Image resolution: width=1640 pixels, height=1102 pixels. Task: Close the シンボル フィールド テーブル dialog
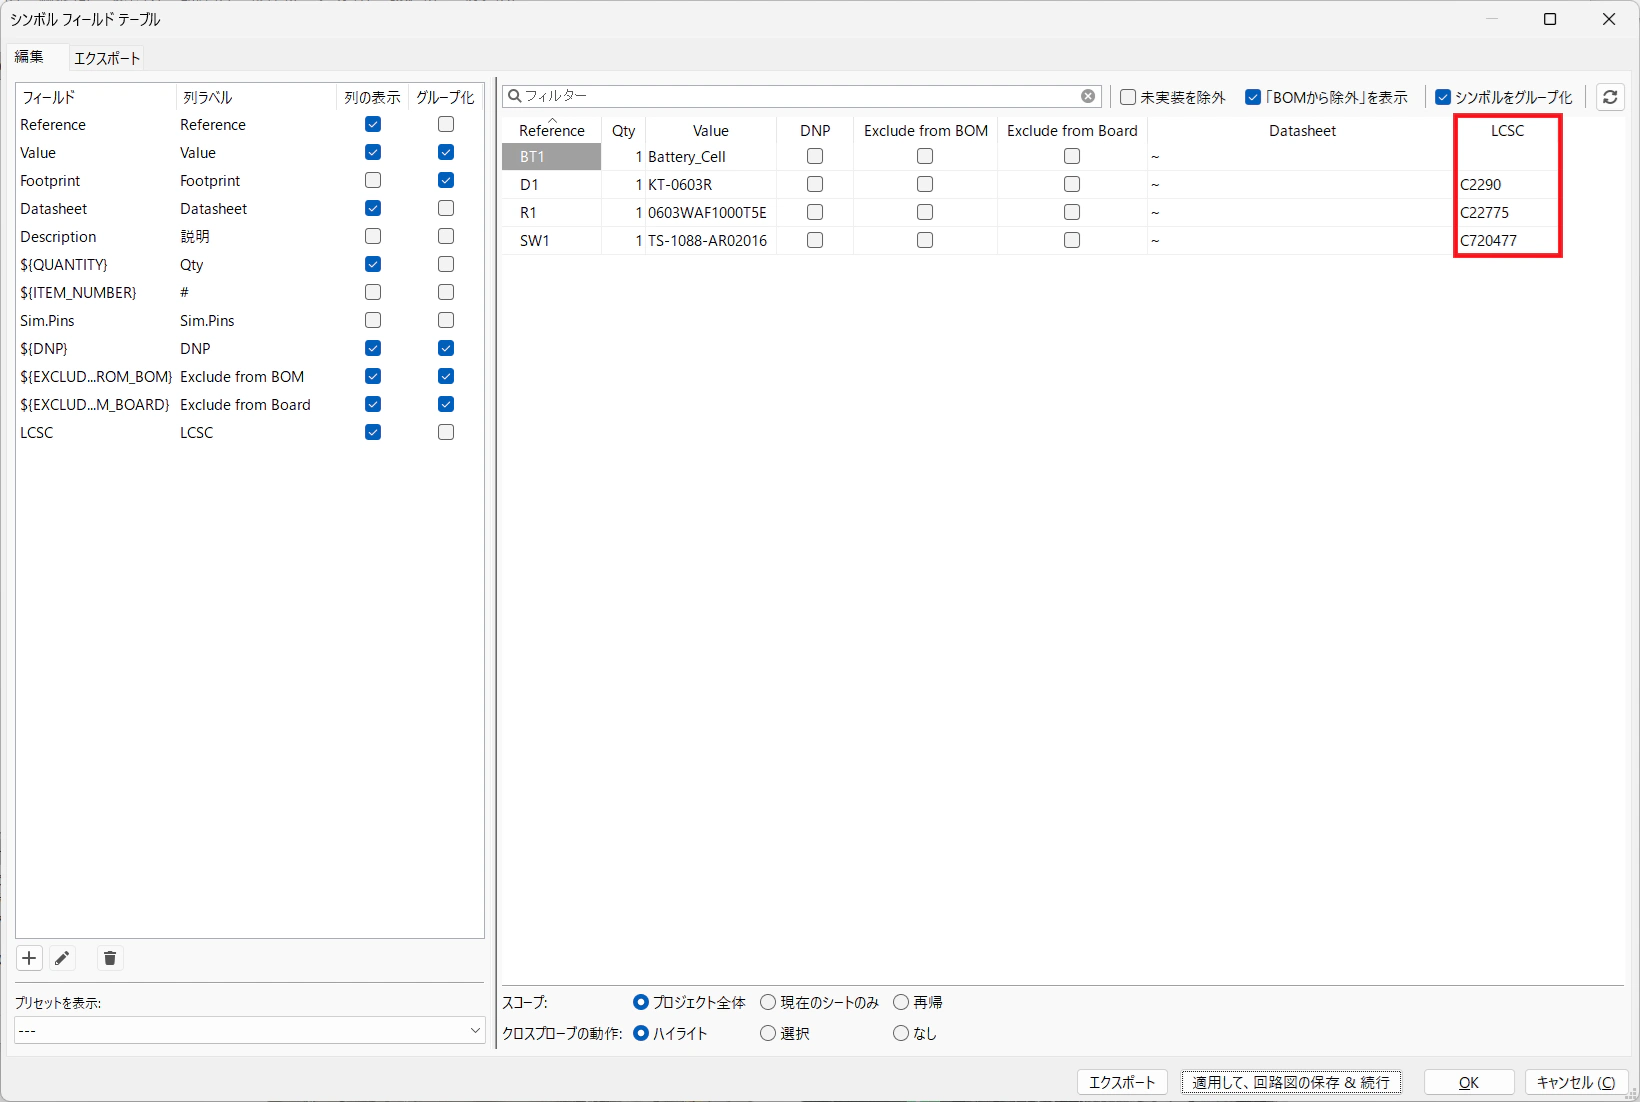pos(1609,19)
